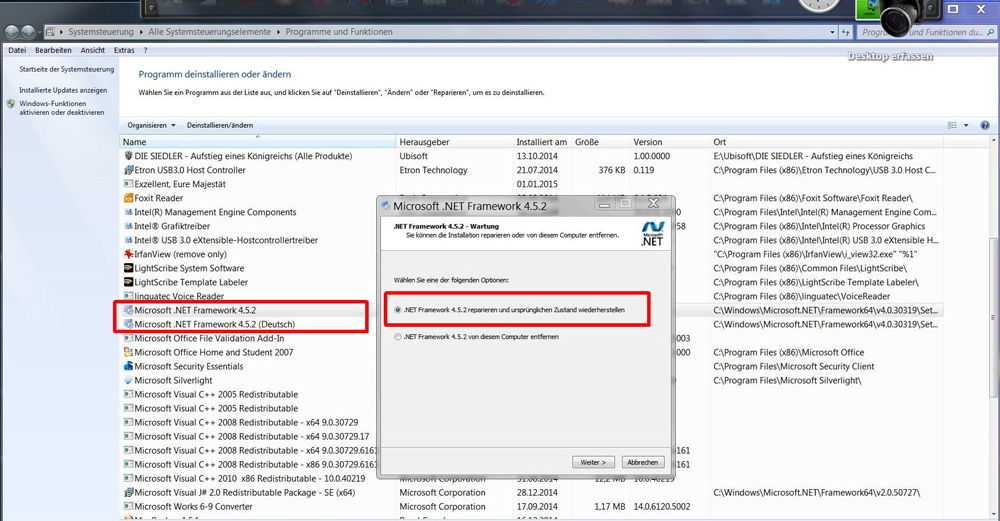Open 'Installierte Updates anzeigen' link
1000x521 pixels.
63,90
